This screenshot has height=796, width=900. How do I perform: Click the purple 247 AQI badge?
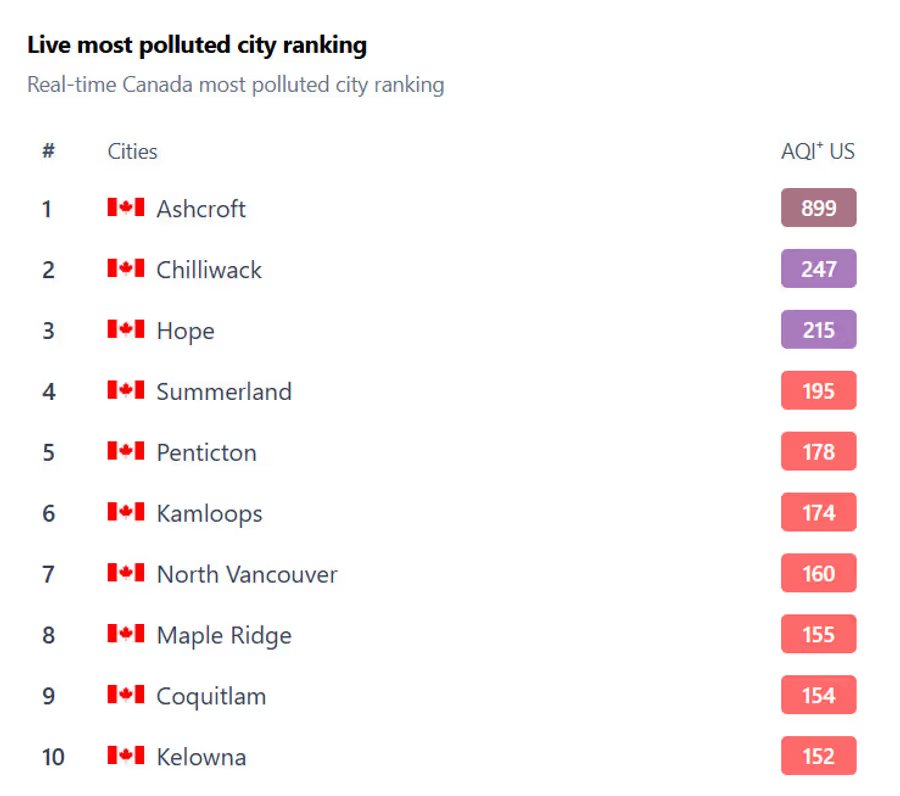tap(818, 269)
